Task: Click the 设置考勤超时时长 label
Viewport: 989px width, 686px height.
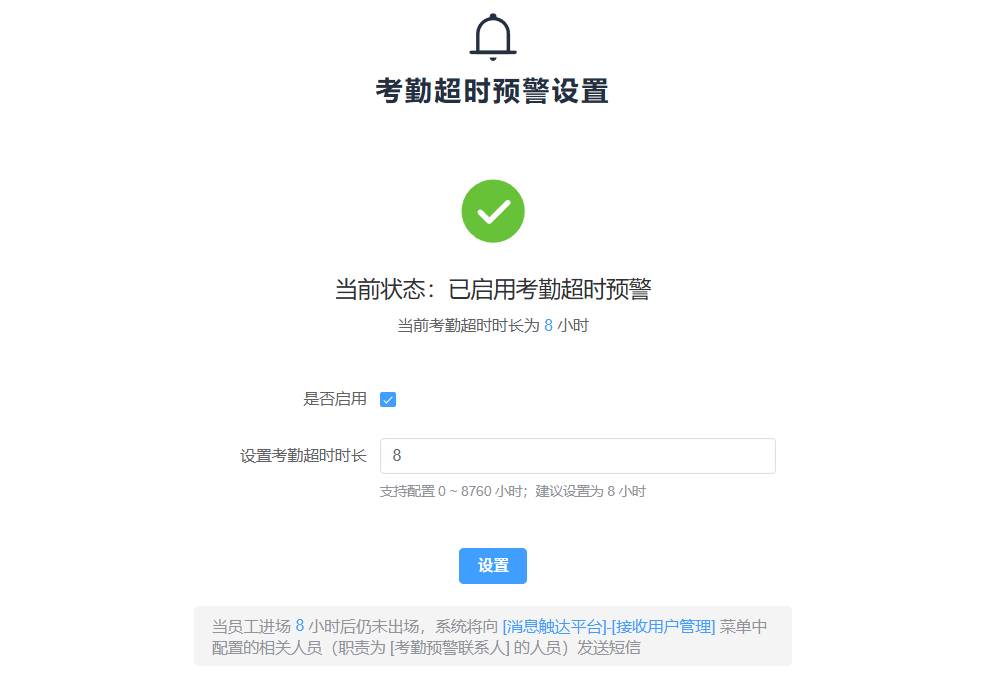Action: pos(303,456)
